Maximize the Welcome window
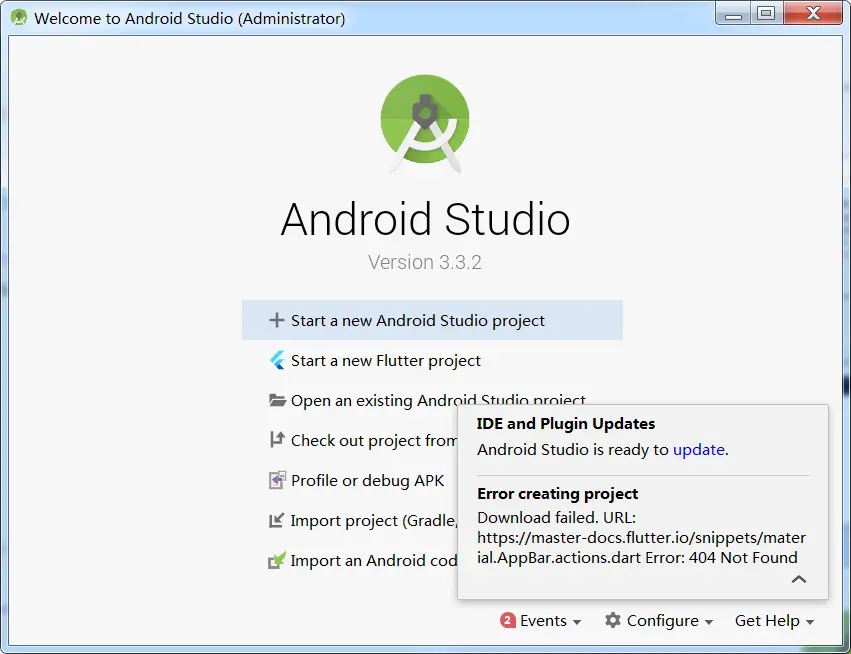The height and width of the screenshot is (654, 851). point(766,14)
